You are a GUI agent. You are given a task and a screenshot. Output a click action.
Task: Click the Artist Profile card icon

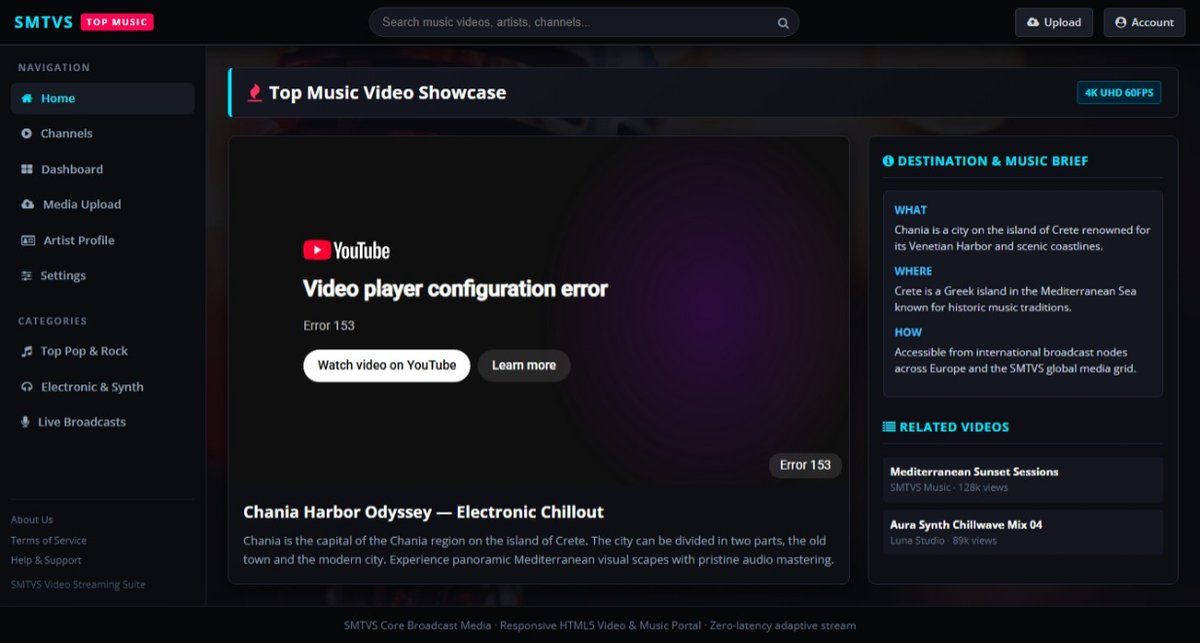click(x=28, y=241)
